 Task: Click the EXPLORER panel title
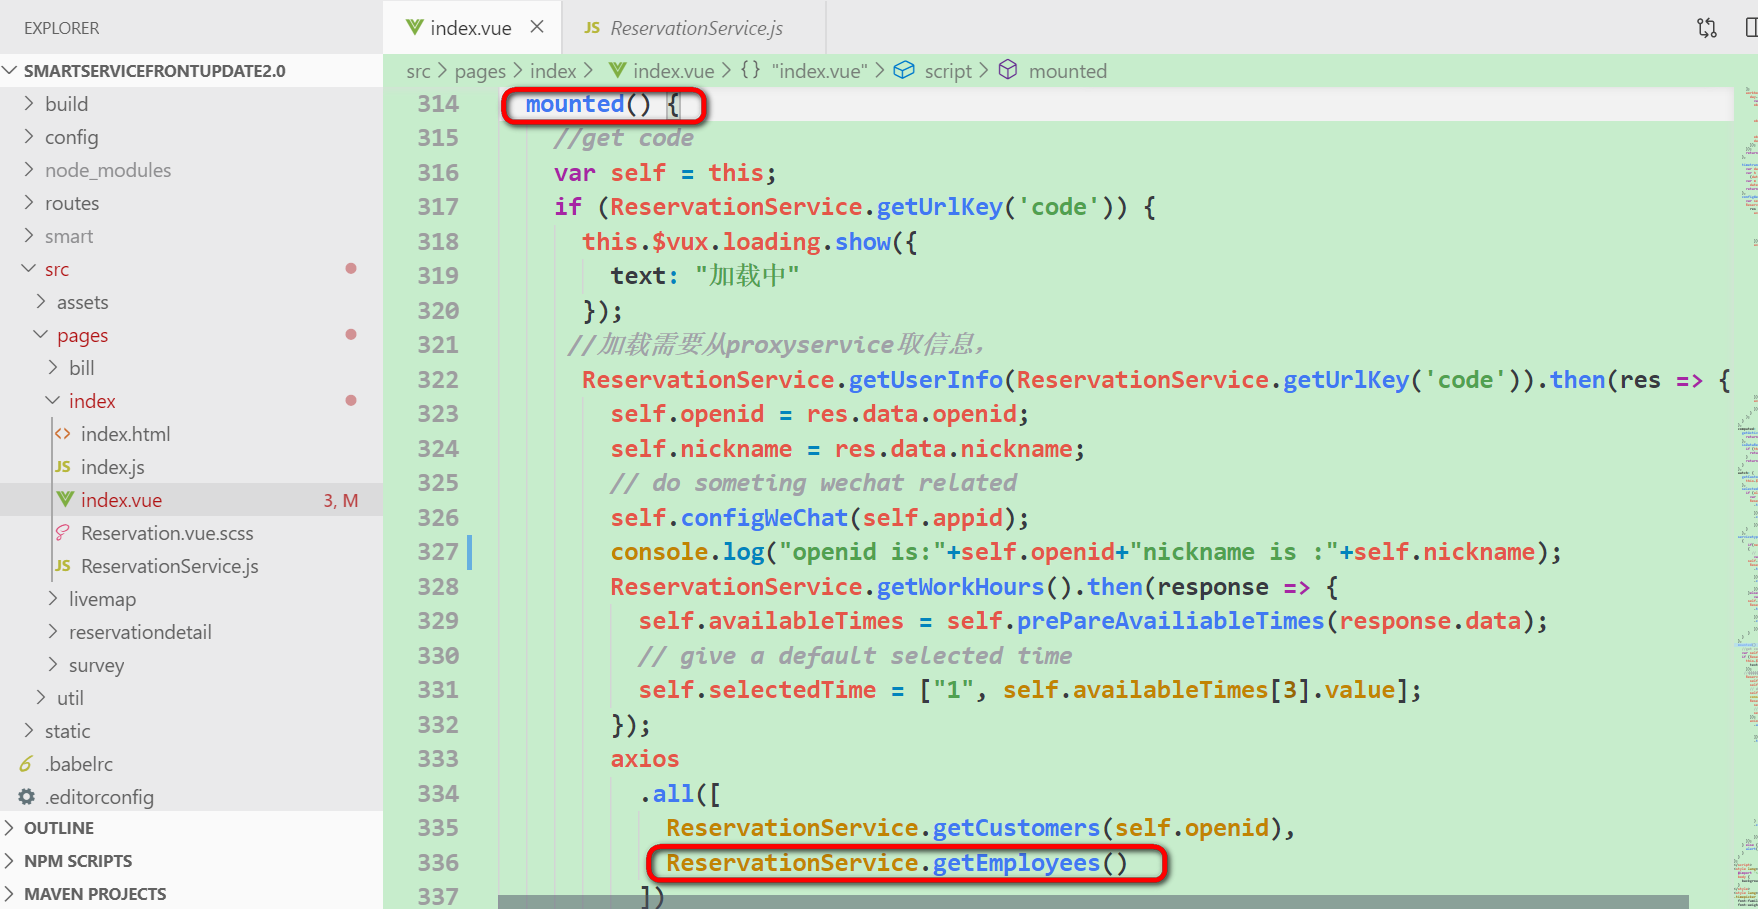pyautogui.click(x=62, y=28)
